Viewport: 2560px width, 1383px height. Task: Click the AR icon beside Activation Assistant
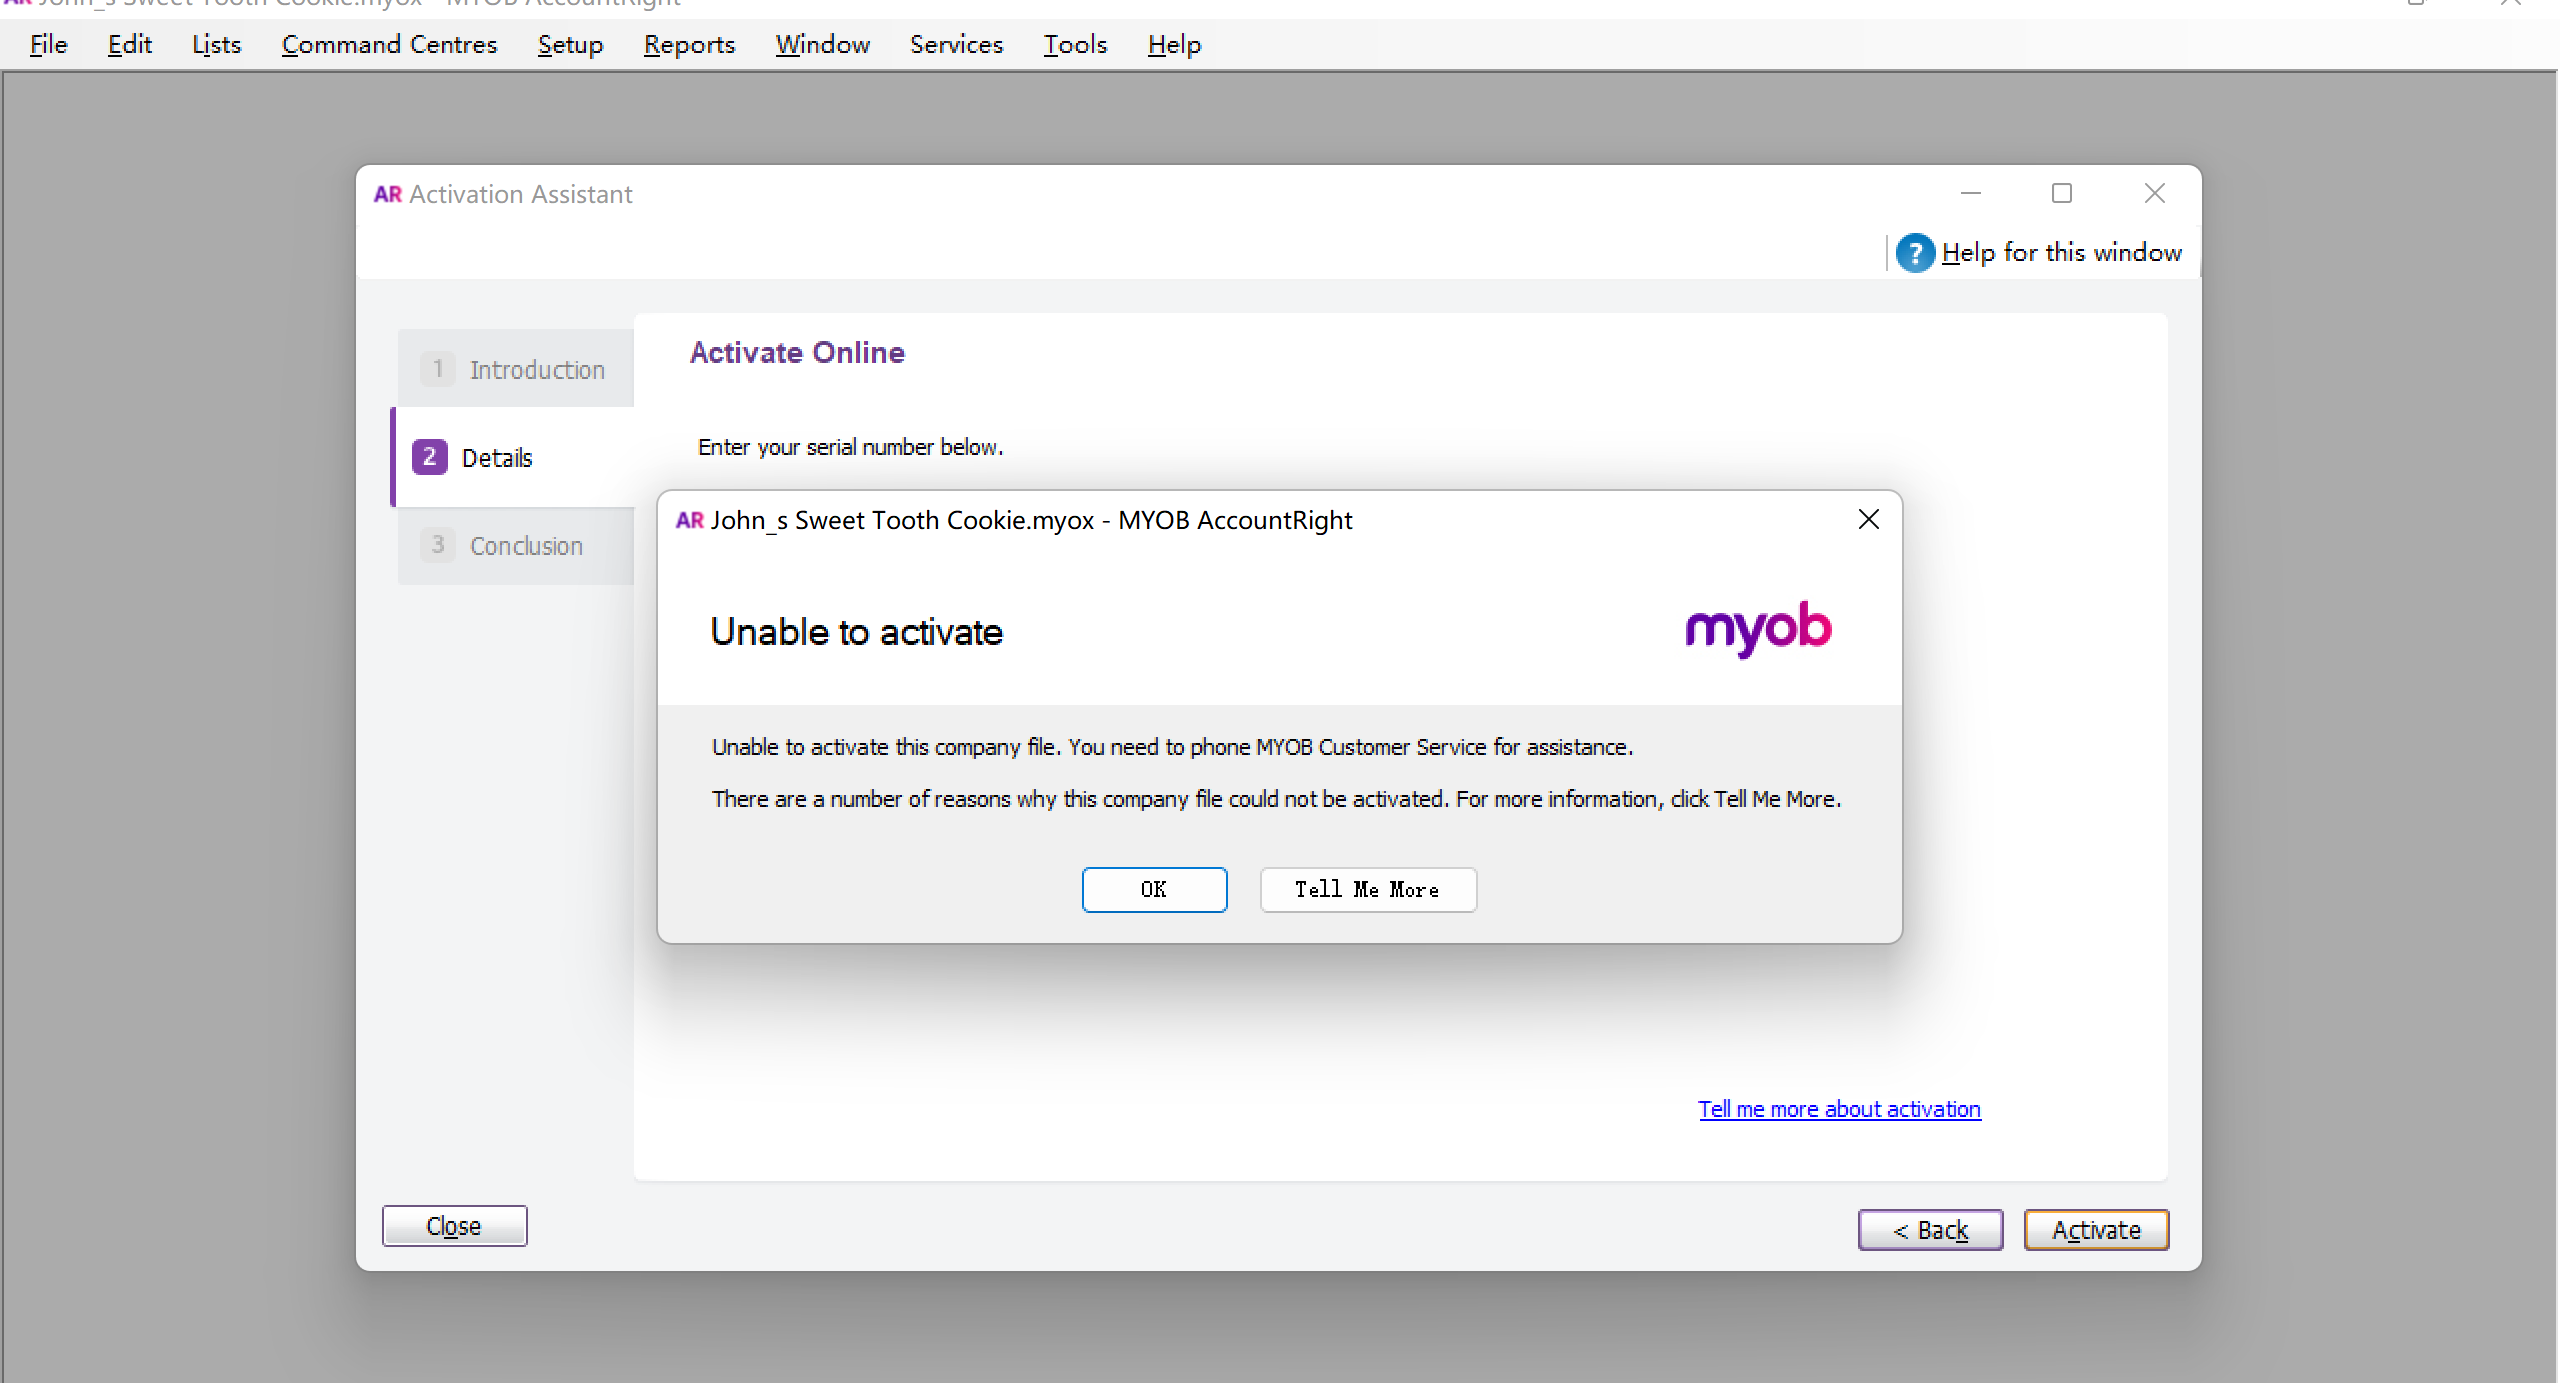[388, 194]
